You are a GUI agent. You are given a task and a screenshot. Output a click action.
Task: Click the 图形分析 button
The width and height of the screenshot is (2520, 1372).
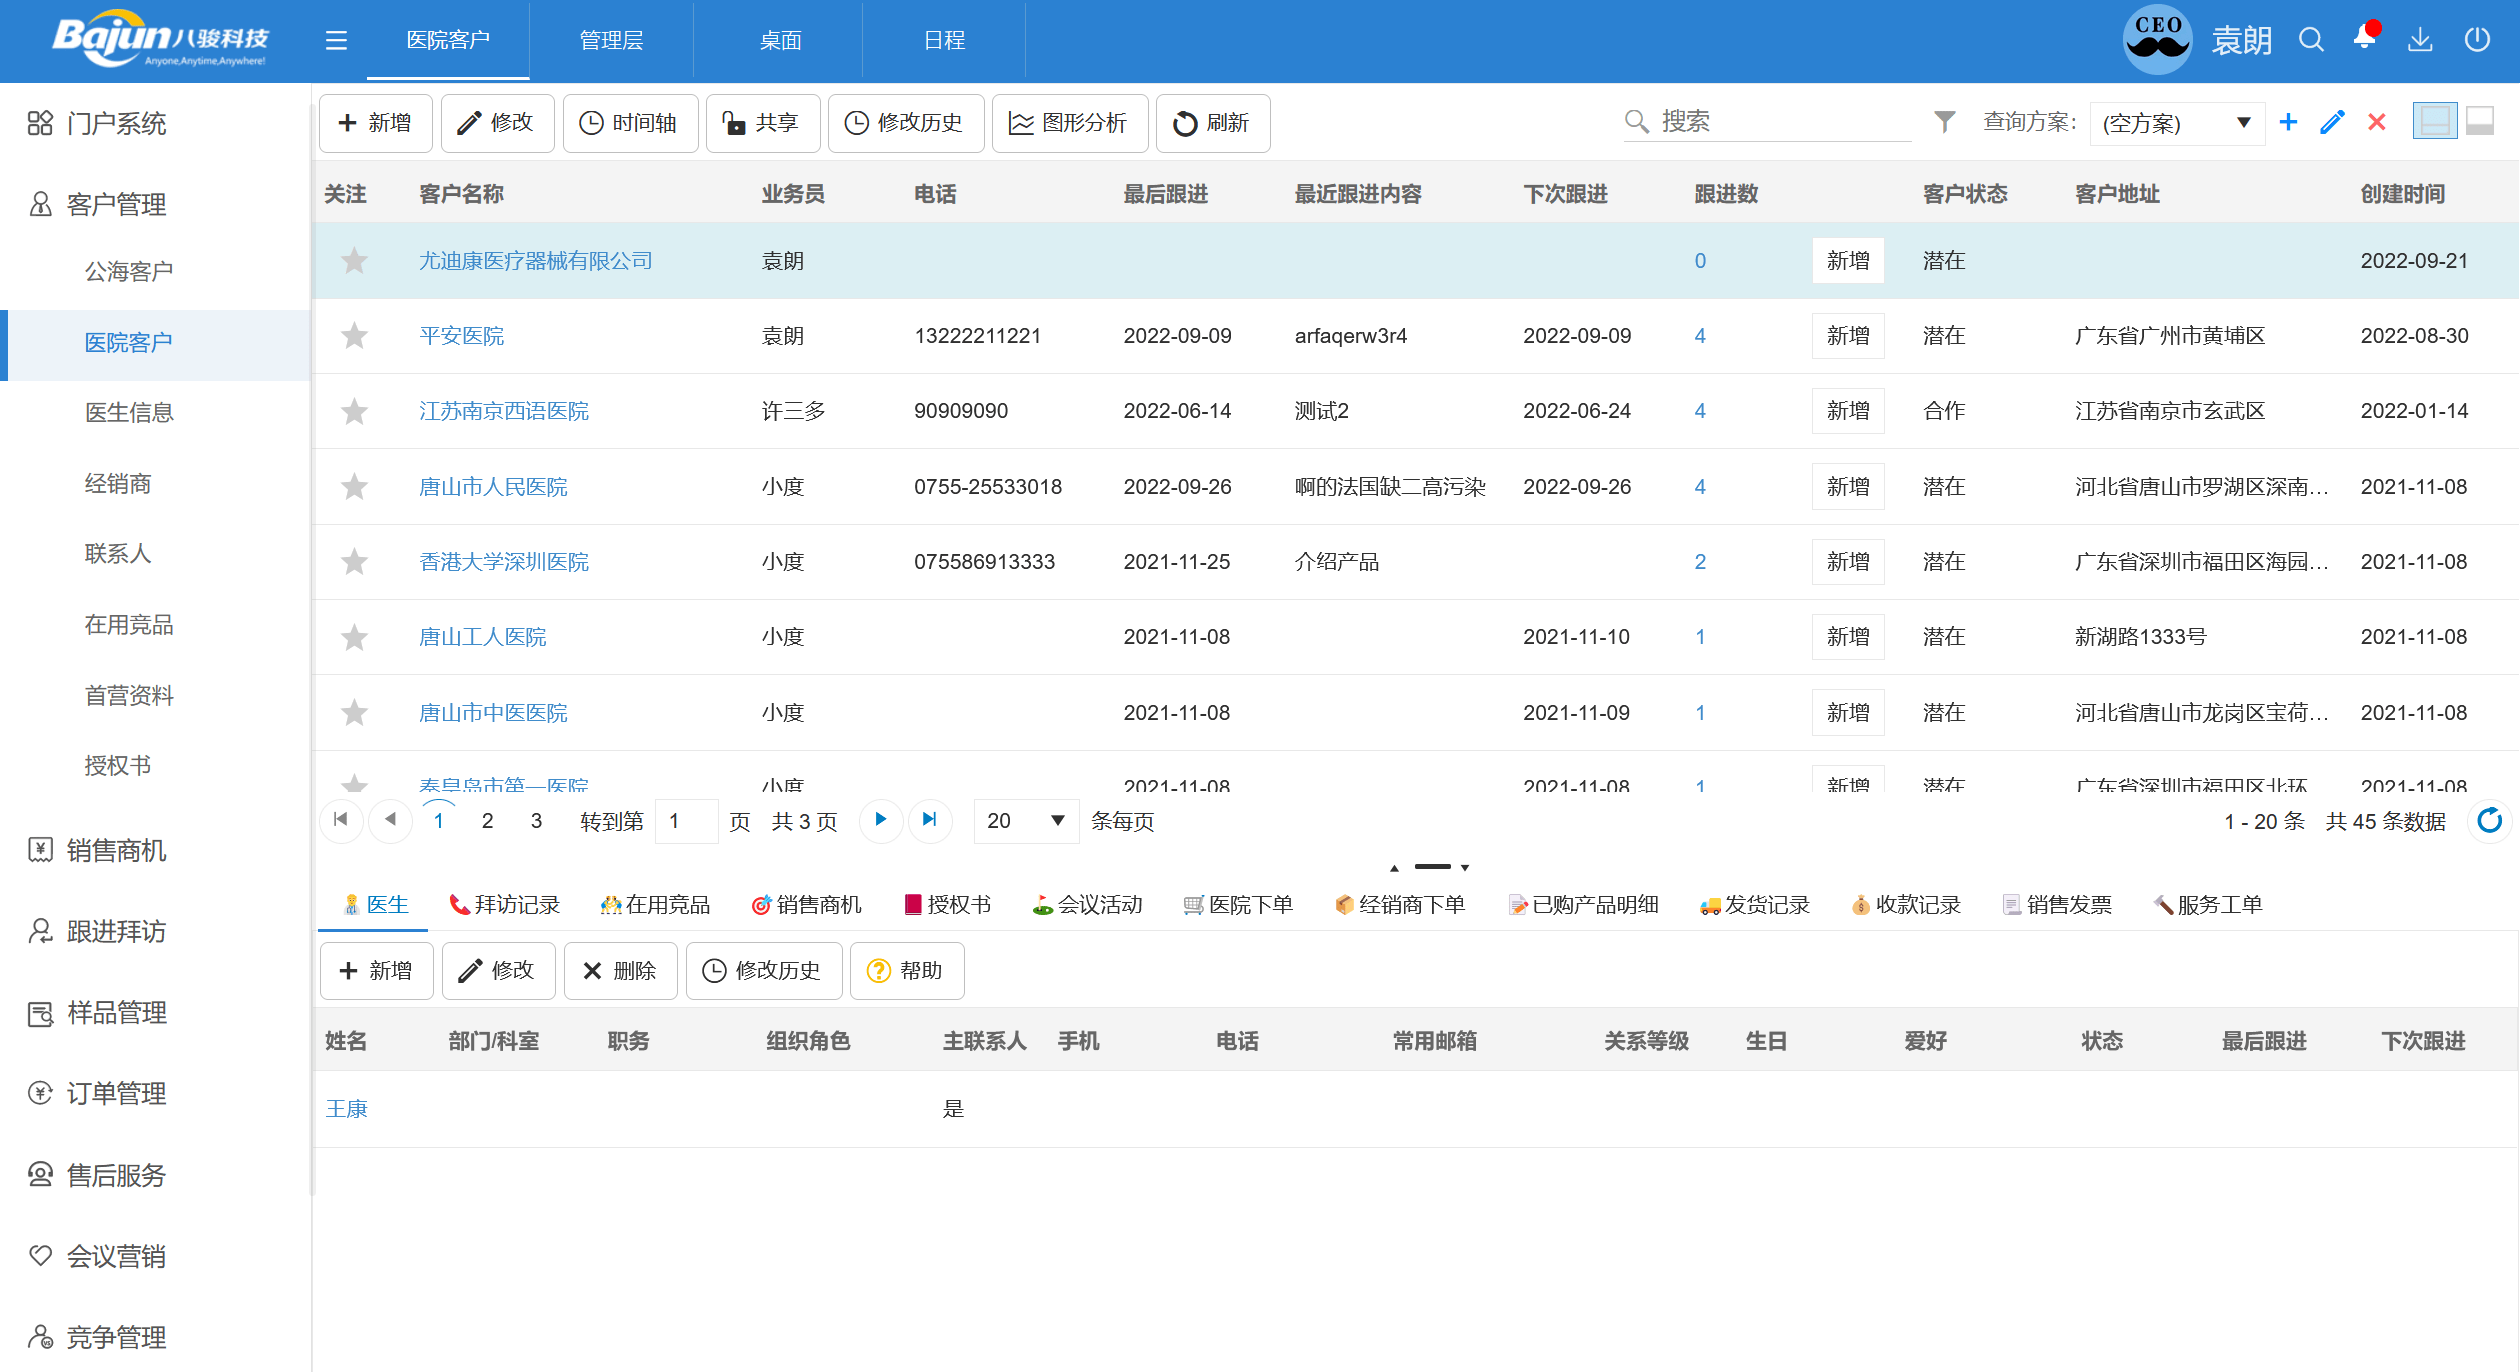tap(1069, 123)
